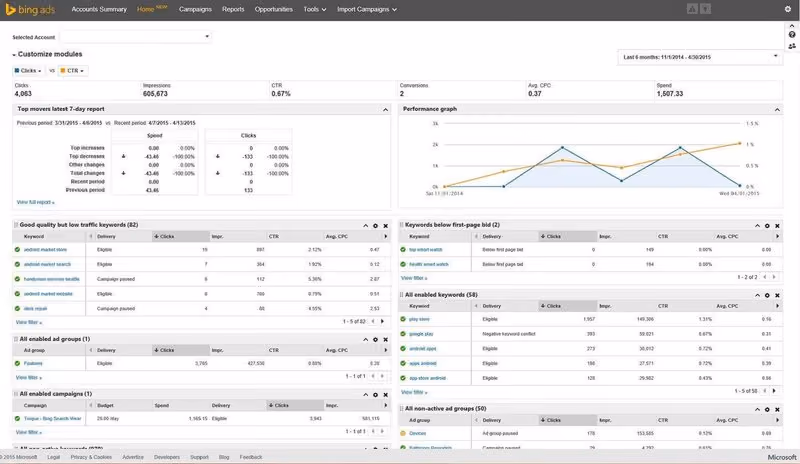Click the Bing Ads logo
This screenshot has height=464, width=800.
[x=30, y=9]
